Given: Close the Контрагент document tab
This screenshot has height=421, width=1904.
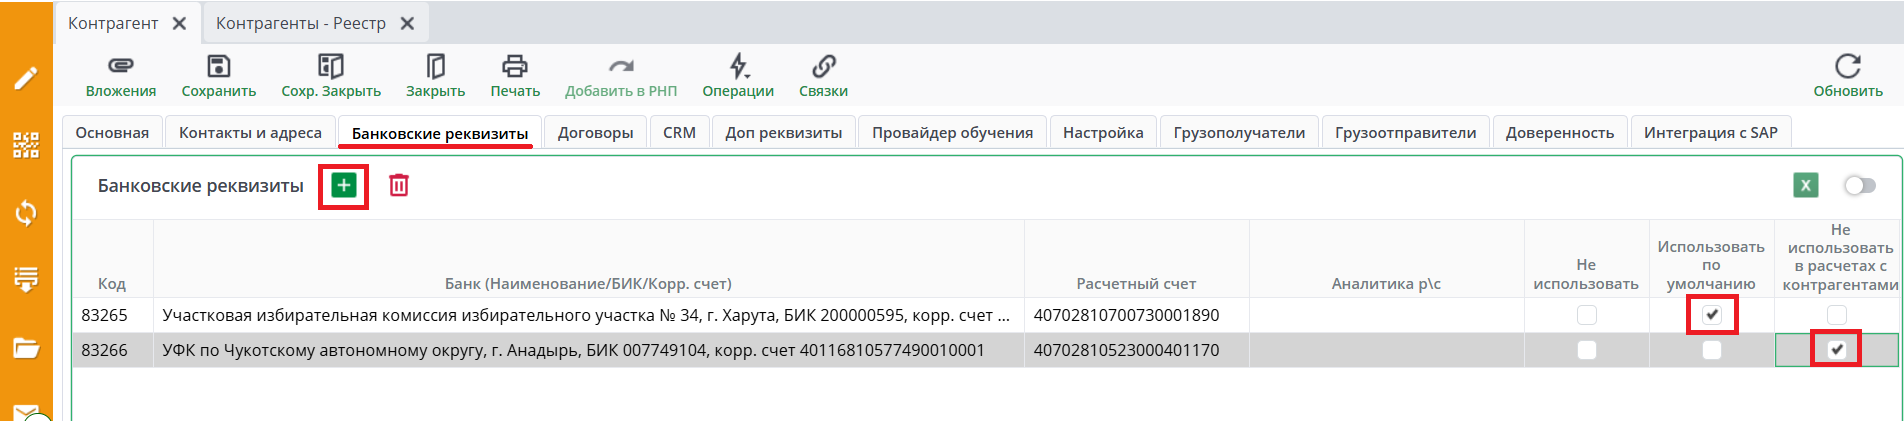Looking at the screenshot, I should pos(180,23).
